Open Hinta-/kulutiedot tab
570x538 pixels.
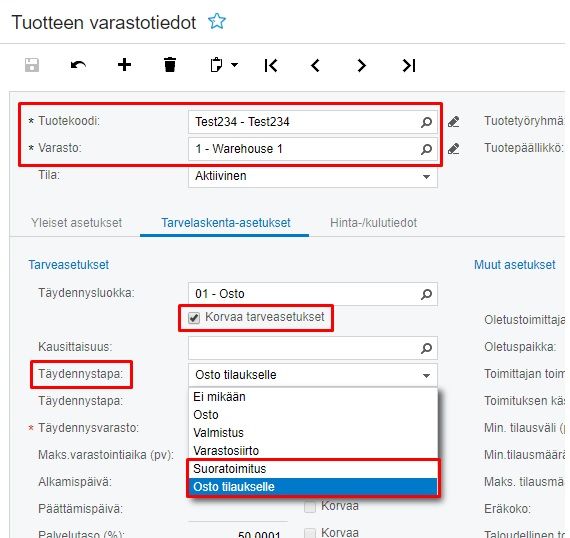pos(373,223)
